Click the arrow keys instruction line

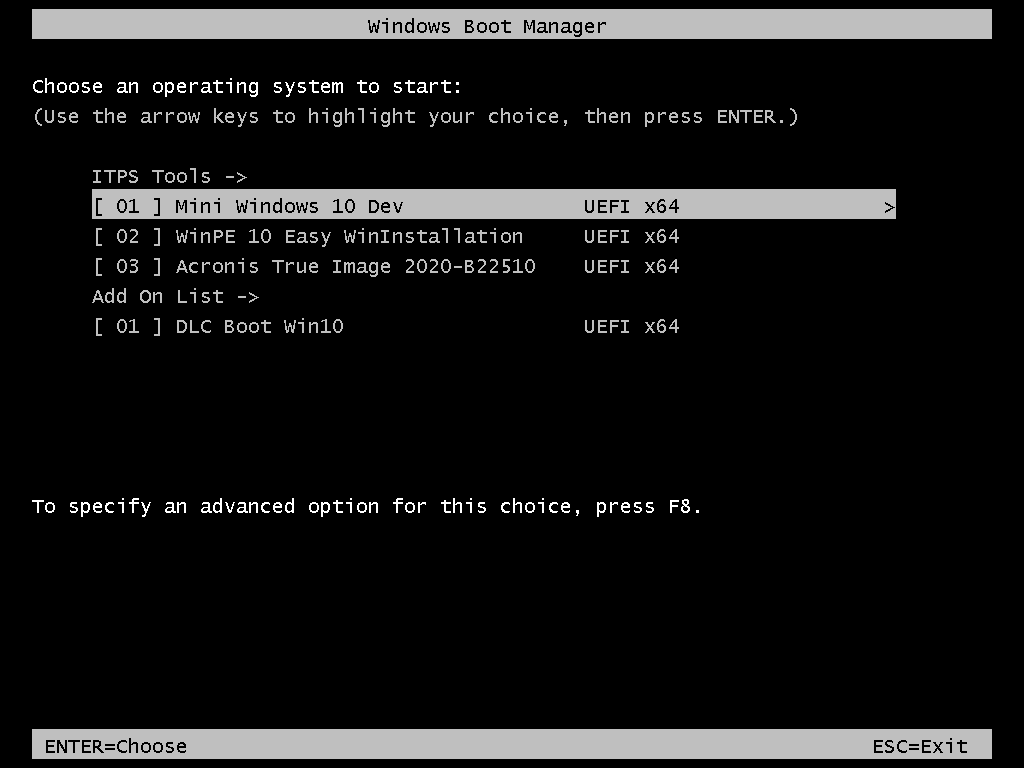click(415, 117)
